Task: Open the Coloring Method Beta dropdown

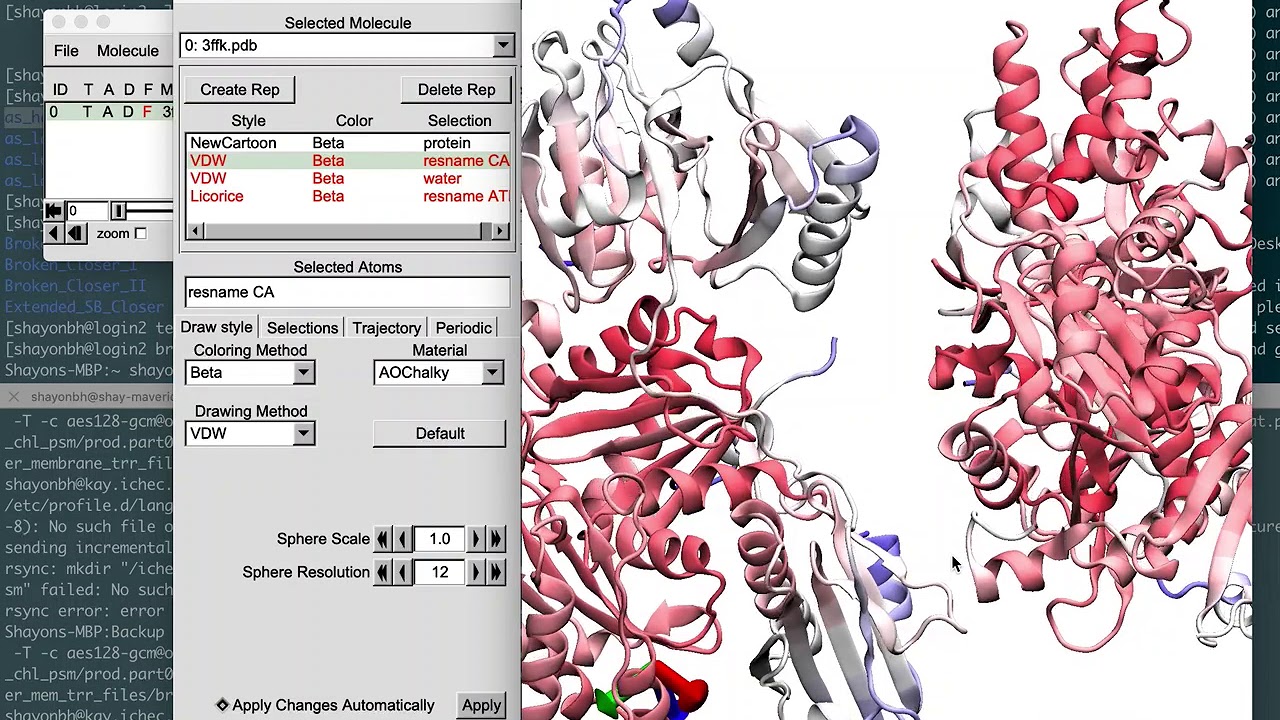Action: 250,373
